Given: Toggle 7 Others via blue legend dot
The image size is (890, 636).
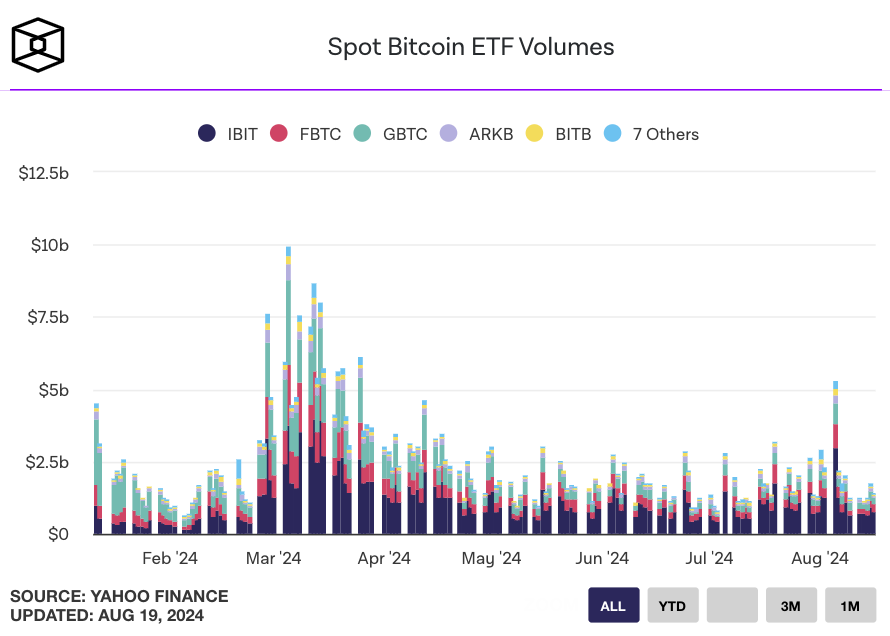Looking at the screenshot, I should click(x=612, y=133).
